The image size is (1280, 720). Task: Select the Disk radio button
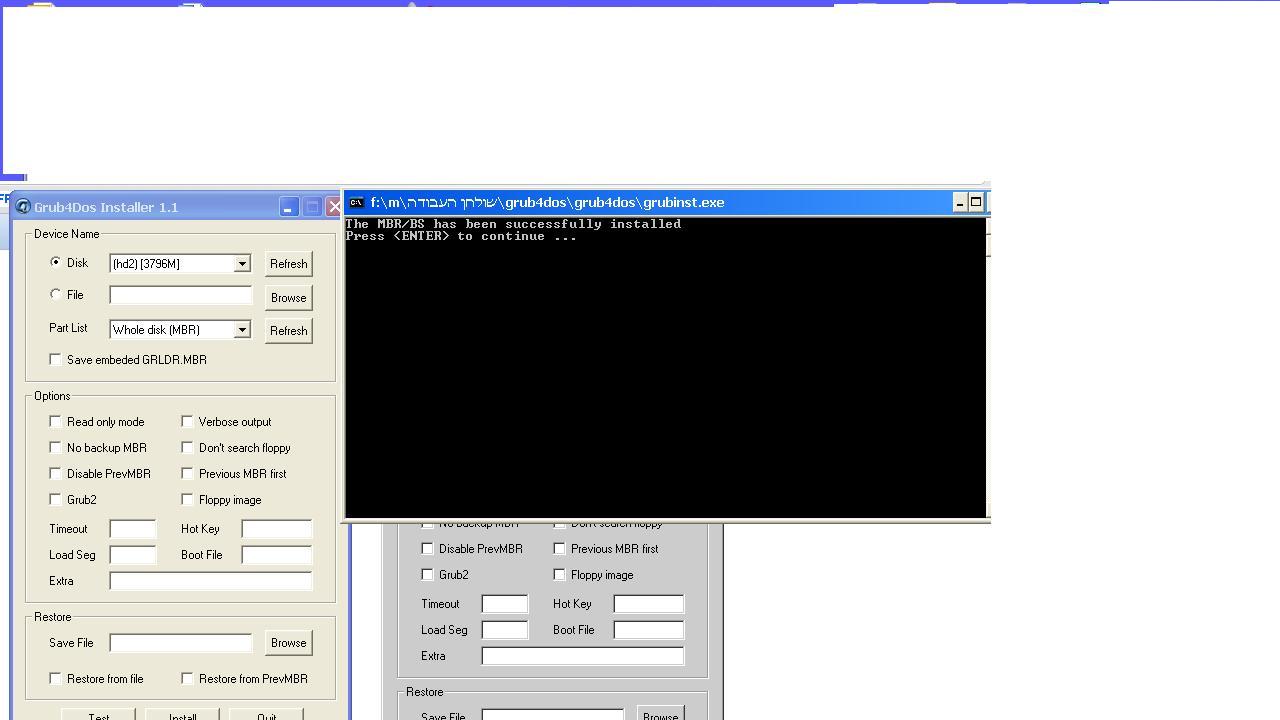click(x=56, y=262)
